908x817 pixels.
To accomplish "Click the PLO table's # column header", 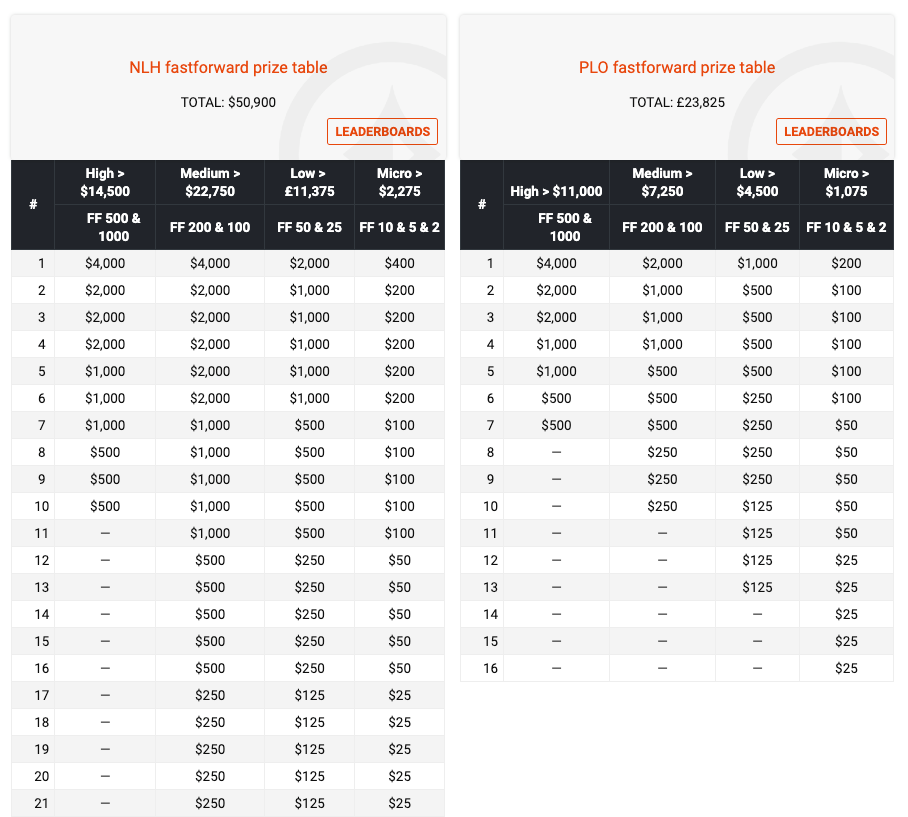I will (482, 205).
